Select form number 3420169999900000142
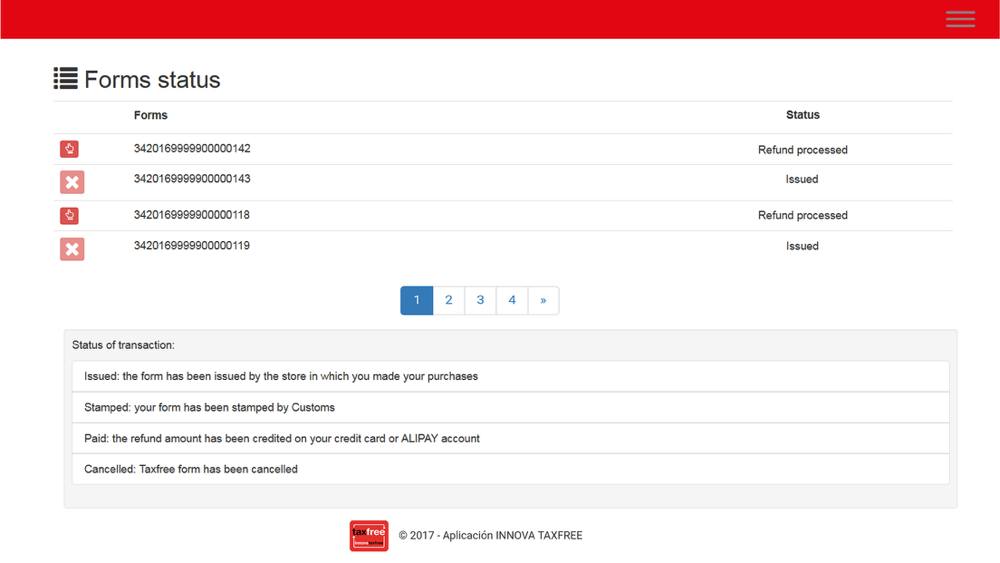Image resolution: width=1000 pixels, height=563 pixels. point(192,149)
